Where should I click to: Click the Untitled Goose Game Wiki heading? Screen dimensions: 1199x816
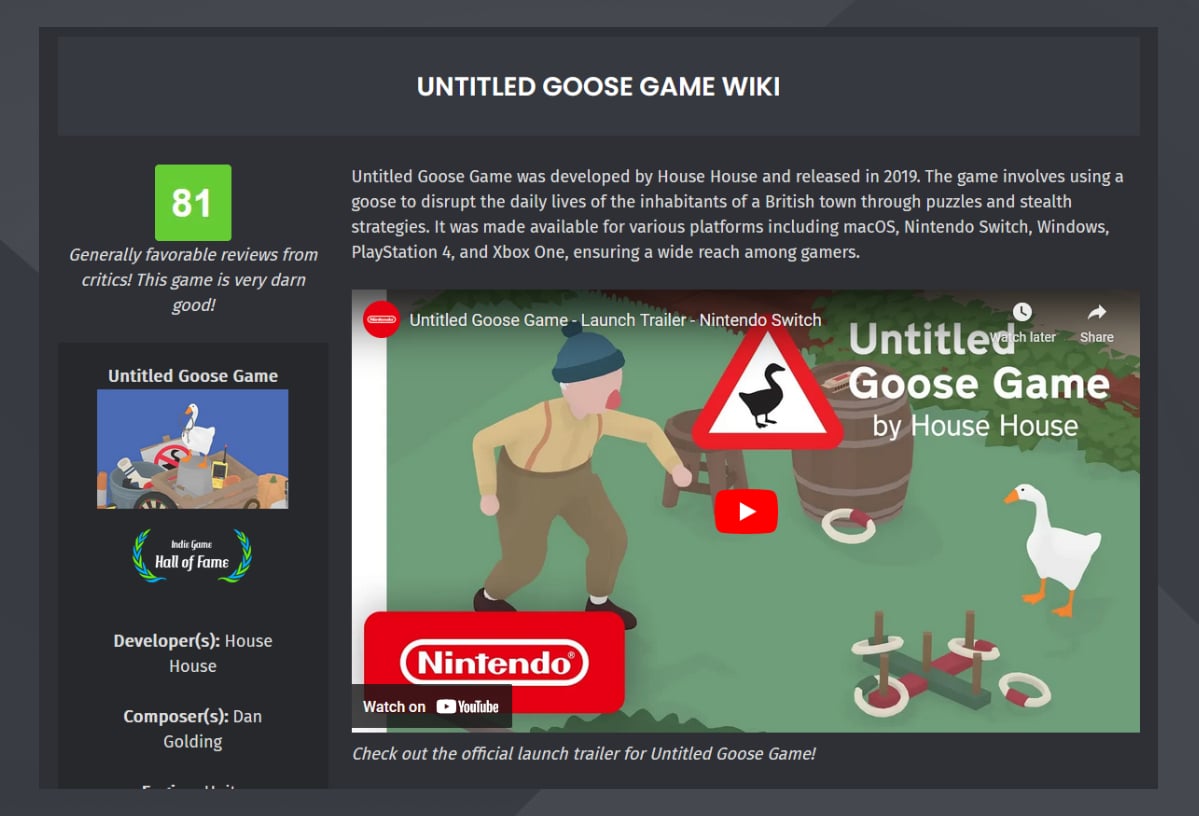point(598,86)
